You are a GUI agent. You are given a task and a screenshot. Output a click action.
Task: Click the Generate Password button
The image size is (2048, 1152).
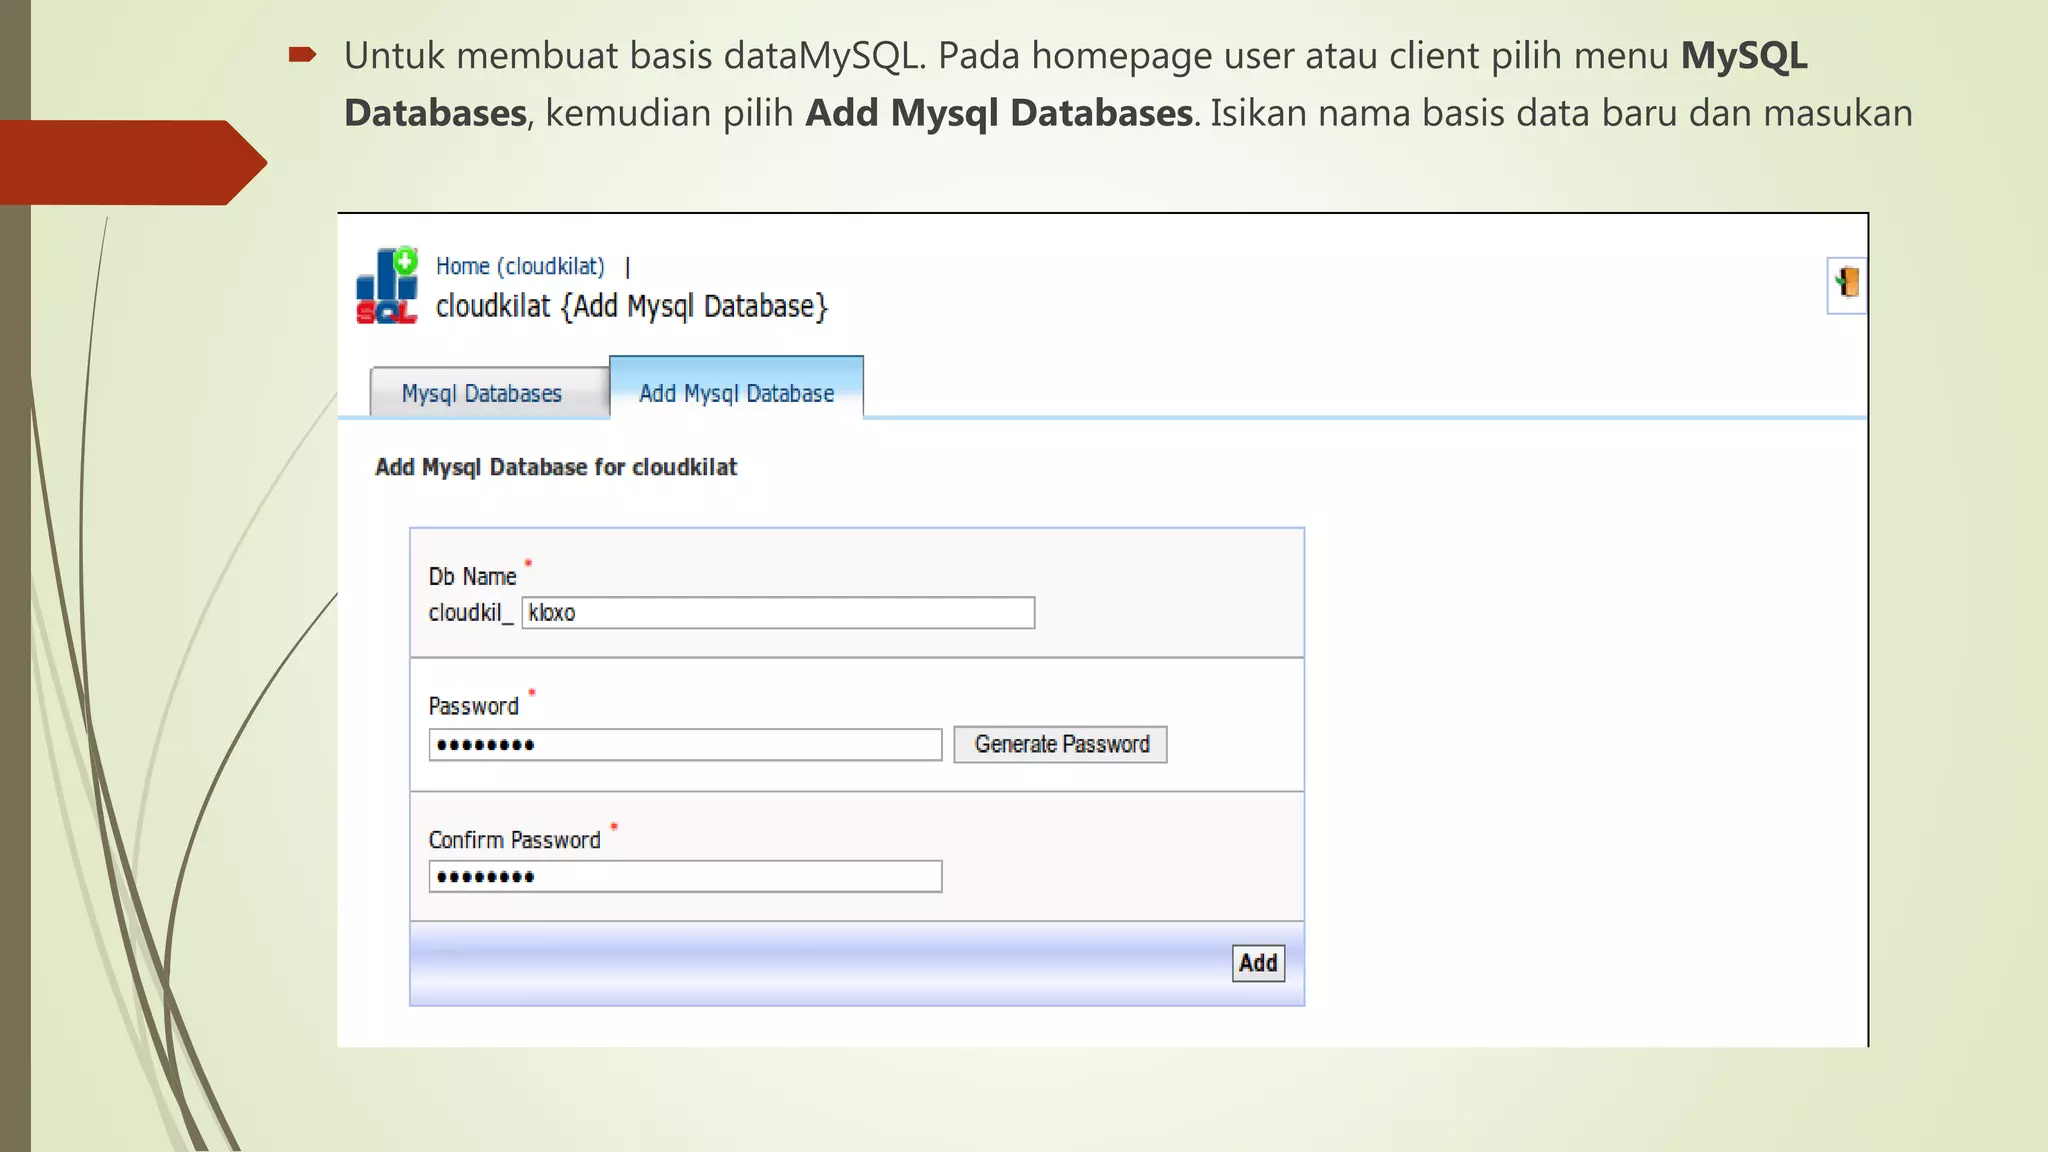(1060, 744)
